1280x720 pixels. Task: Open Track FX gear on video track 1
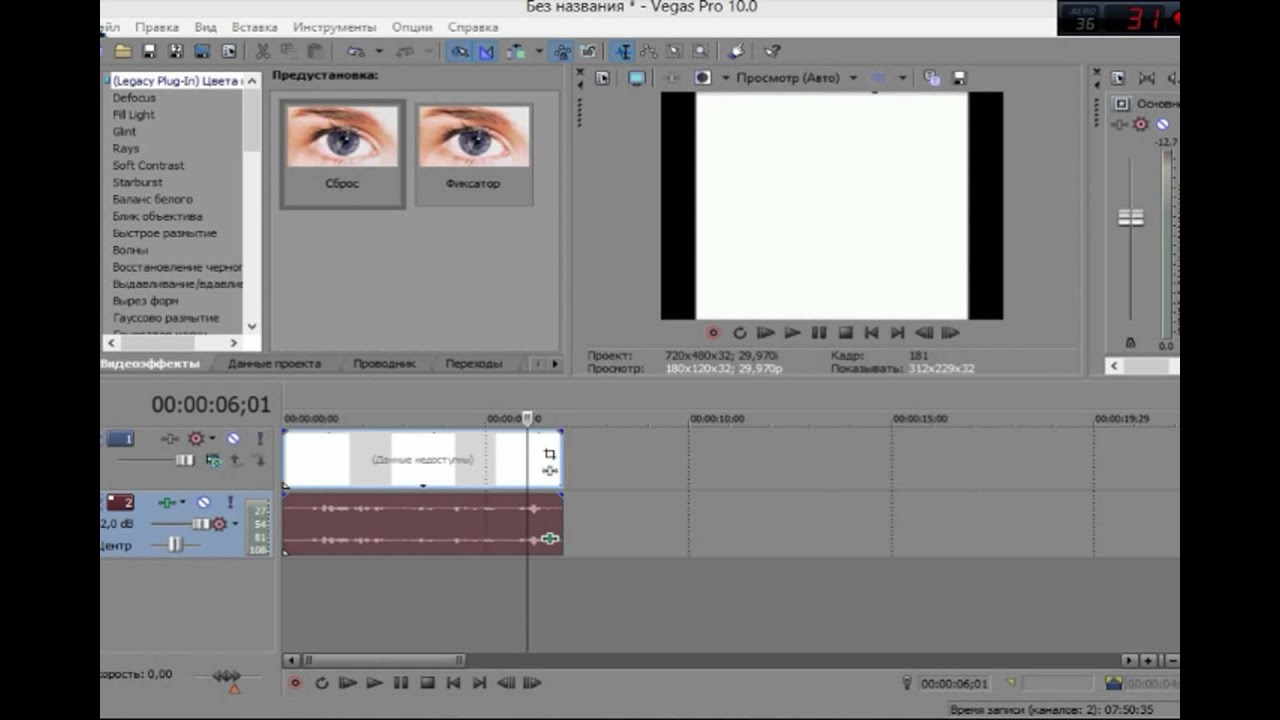pos(196,438)
